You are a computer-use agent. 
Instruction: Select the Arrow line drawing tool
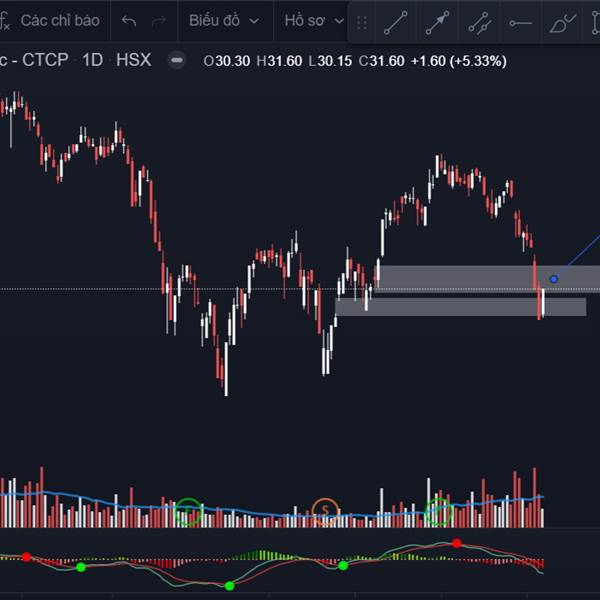(437, 23)
